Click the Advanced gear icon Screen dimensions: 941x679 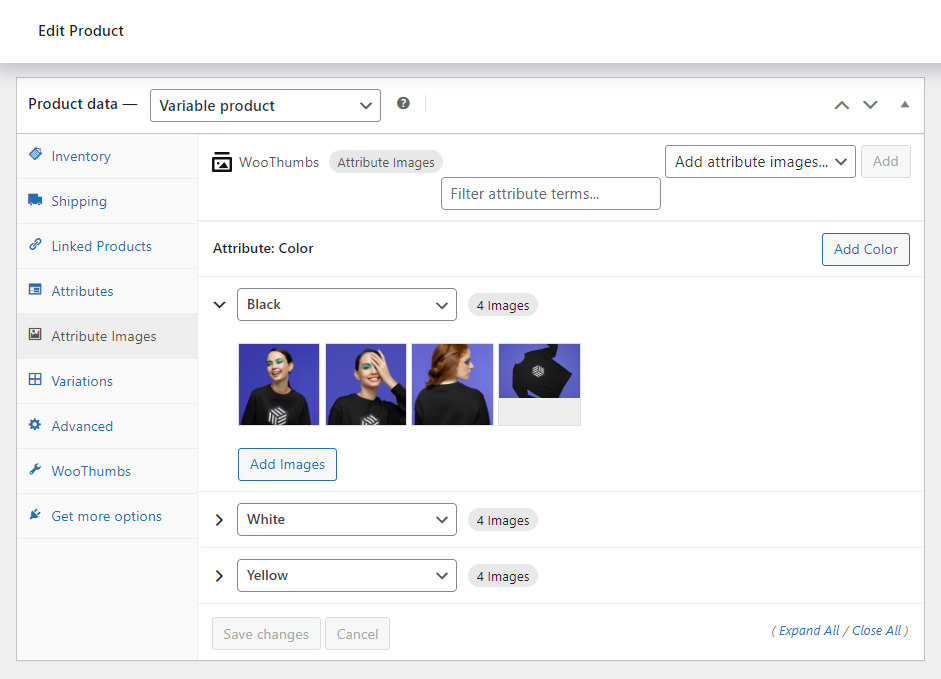(36, 426)
